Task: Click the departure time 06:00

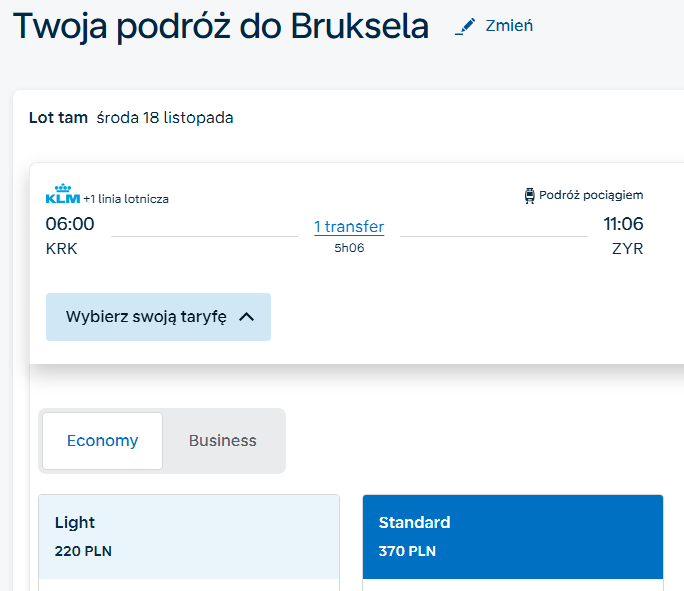Action: click(x=70, y=224)
